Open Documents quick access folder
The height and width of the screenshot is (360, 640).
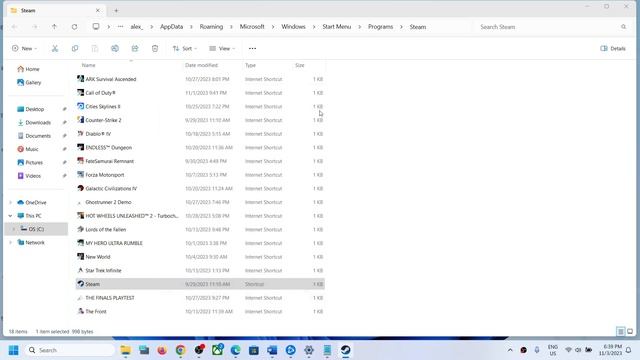(x=34, y=136)
